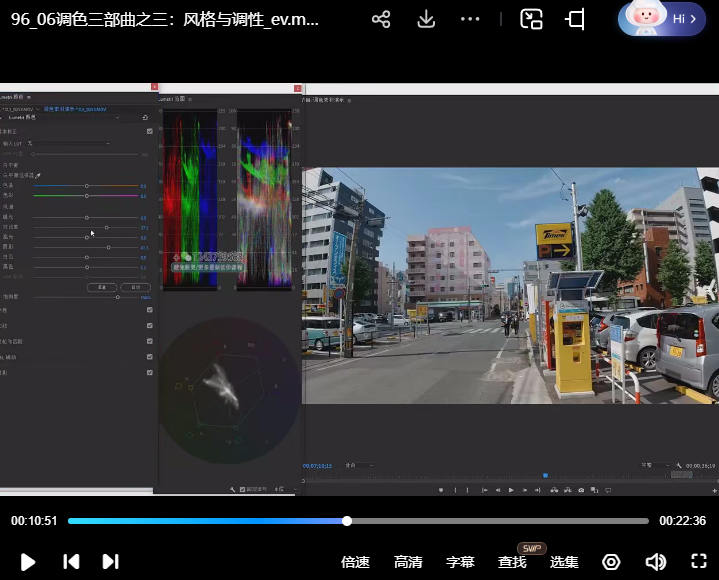Screen dimensions: 719x580
Task: Click the download icon
Action: pos(426,19)
